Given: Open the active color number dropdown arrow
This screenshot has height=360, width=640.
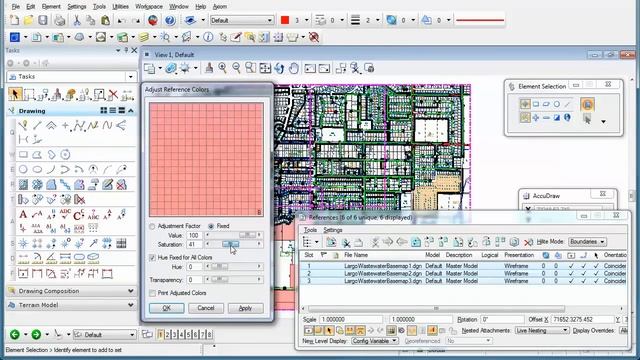Looking at the screenshot, I should click(x=307, y=20).
